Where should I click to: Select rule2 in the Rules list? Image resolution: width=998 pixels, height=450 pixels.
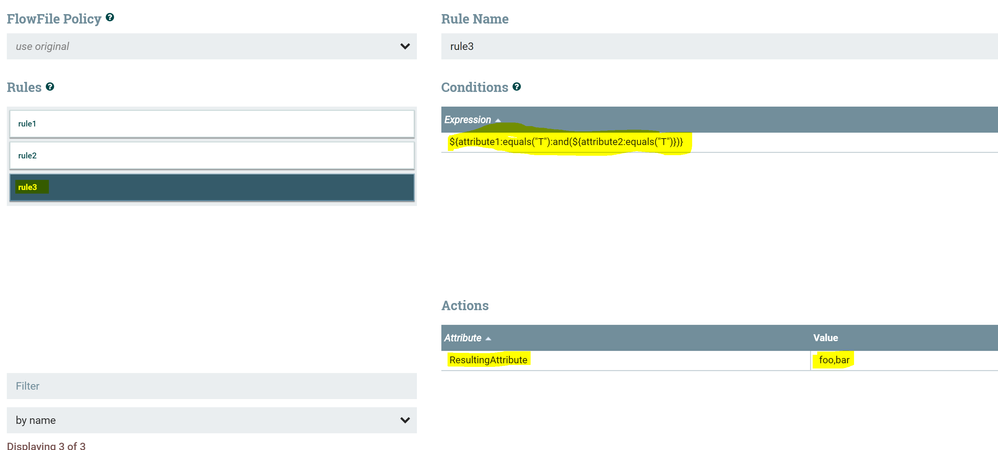[x=211, y=156]
